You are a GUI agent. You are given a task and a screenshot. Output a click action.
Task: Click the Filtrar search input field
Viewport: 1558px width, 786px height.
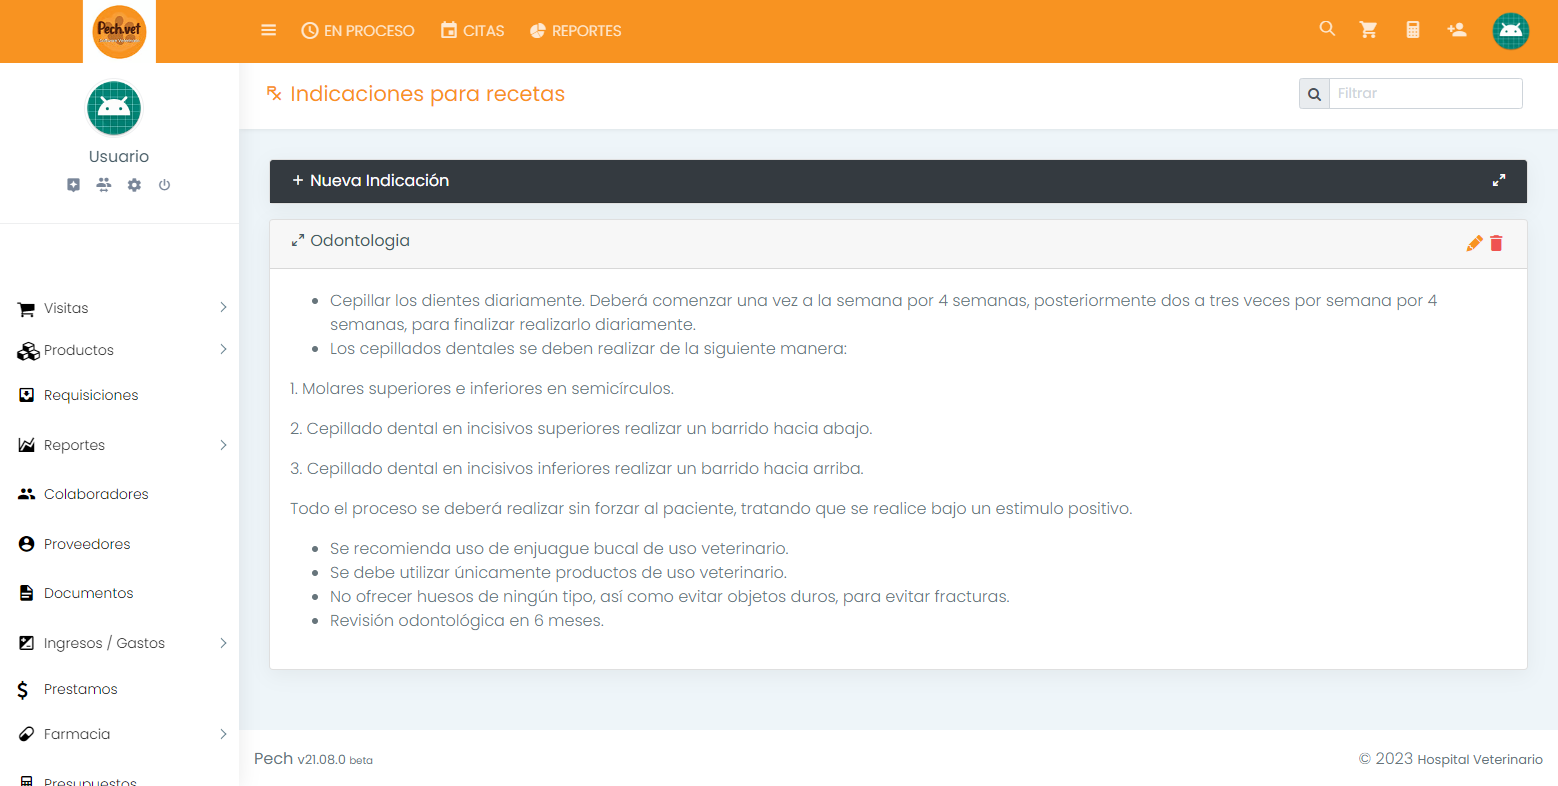(x=1424, y=93)
